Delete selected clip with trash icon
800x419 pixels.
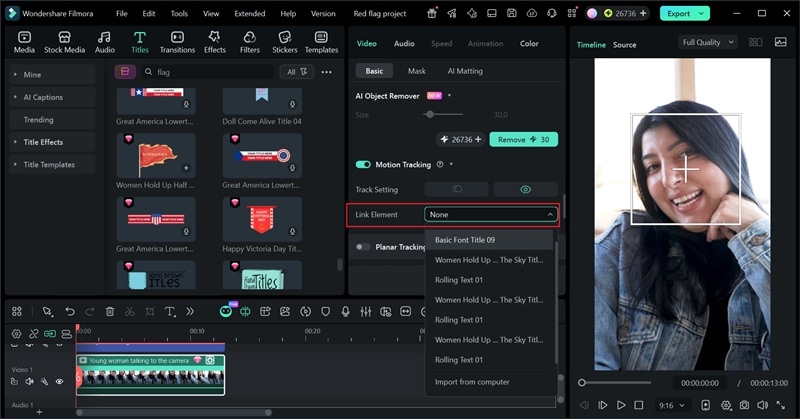110,311
